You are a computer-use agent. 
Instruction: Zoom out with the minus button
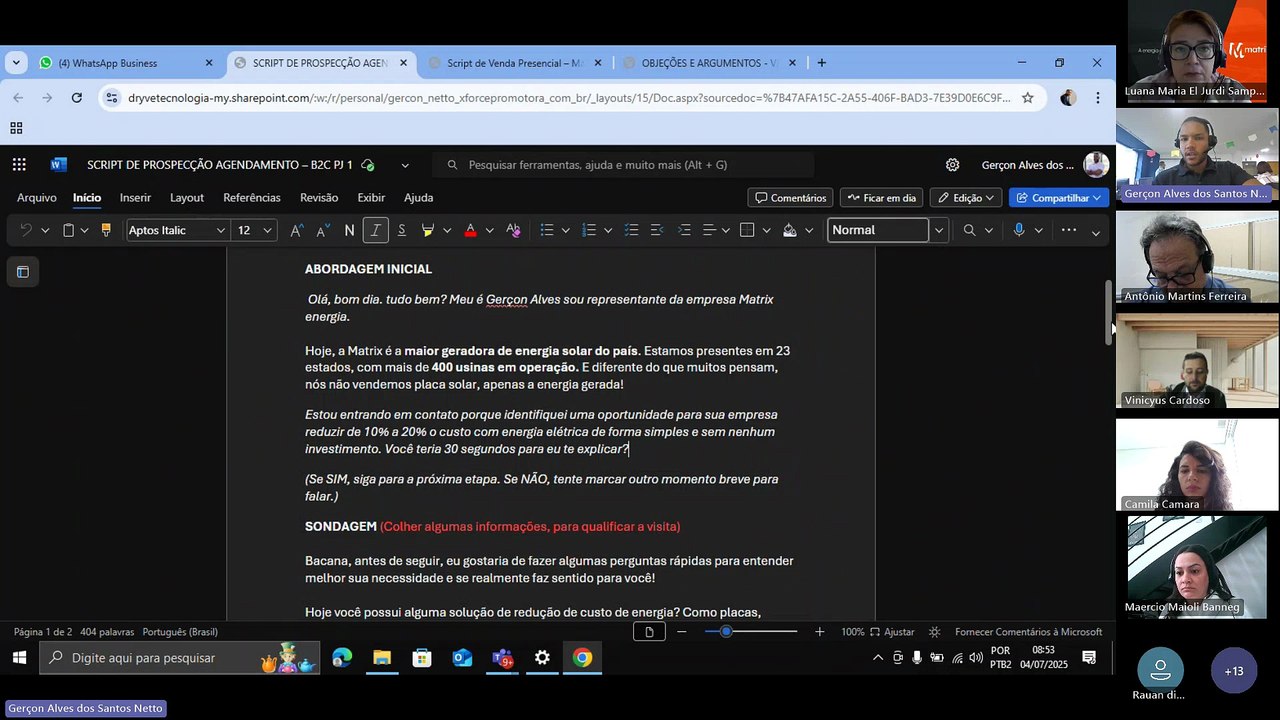[x=682, y=632]
